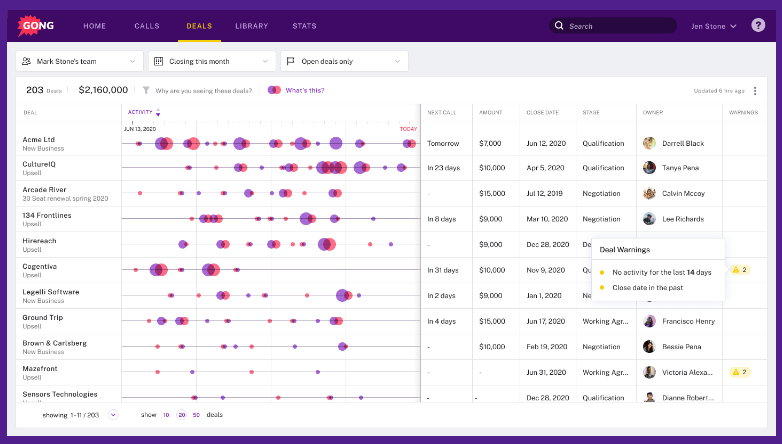
Task: Click the NEXT CALL column header
Action: pos(441,113)
